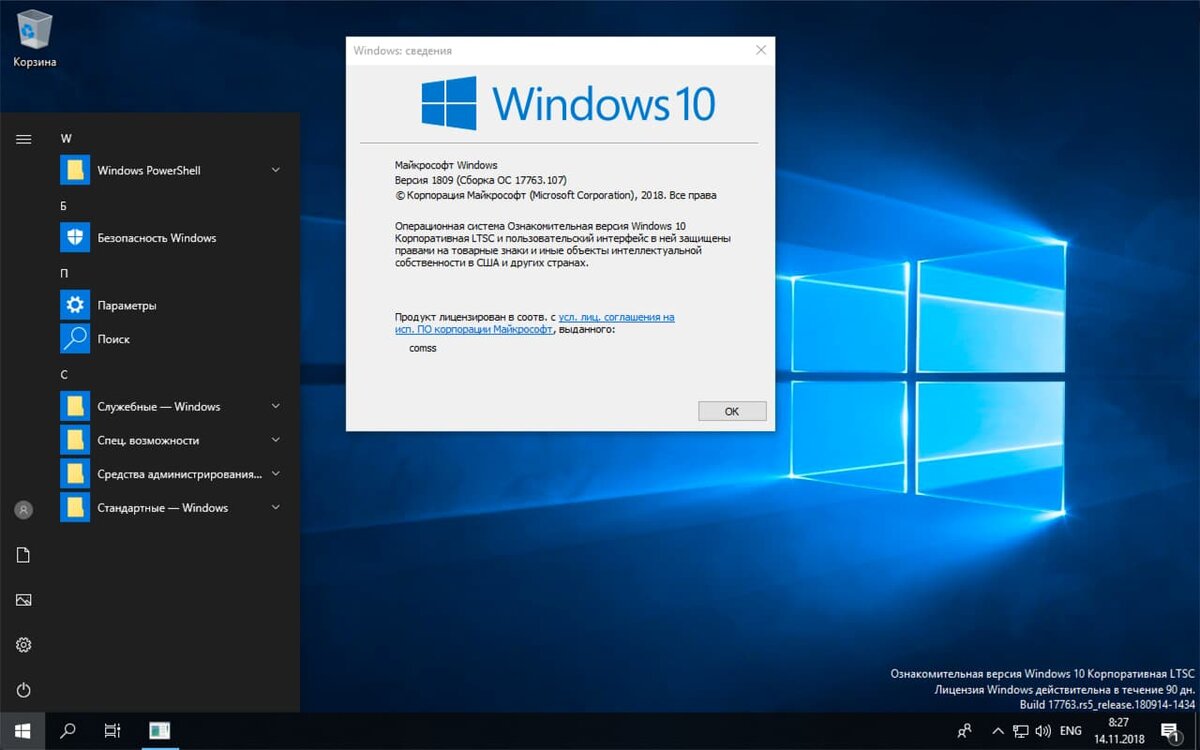Open the clock showing 8:27

[1118, 722]
